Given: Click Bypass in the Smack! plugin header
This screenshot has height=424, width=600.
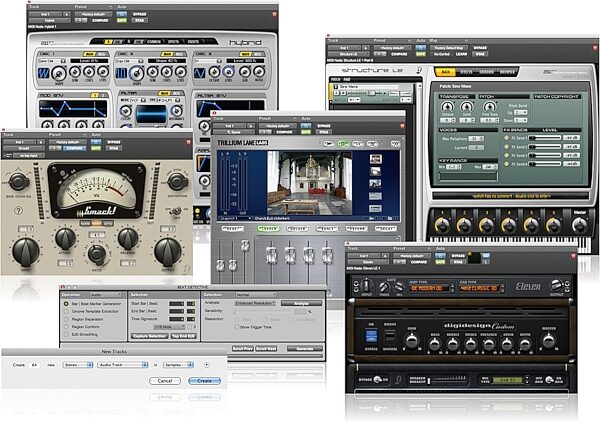Looking at the screenshot, I should point(114,142).
